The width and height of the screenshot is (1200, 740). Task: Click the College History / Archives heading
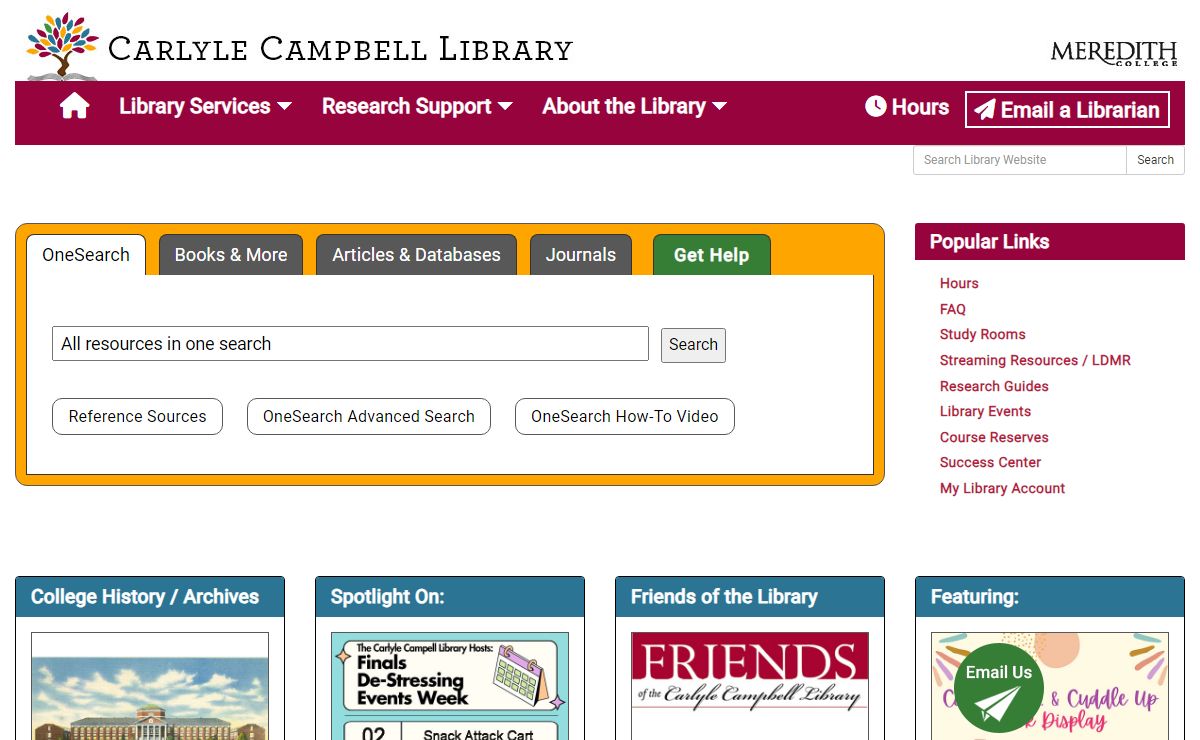click(145, 597)
